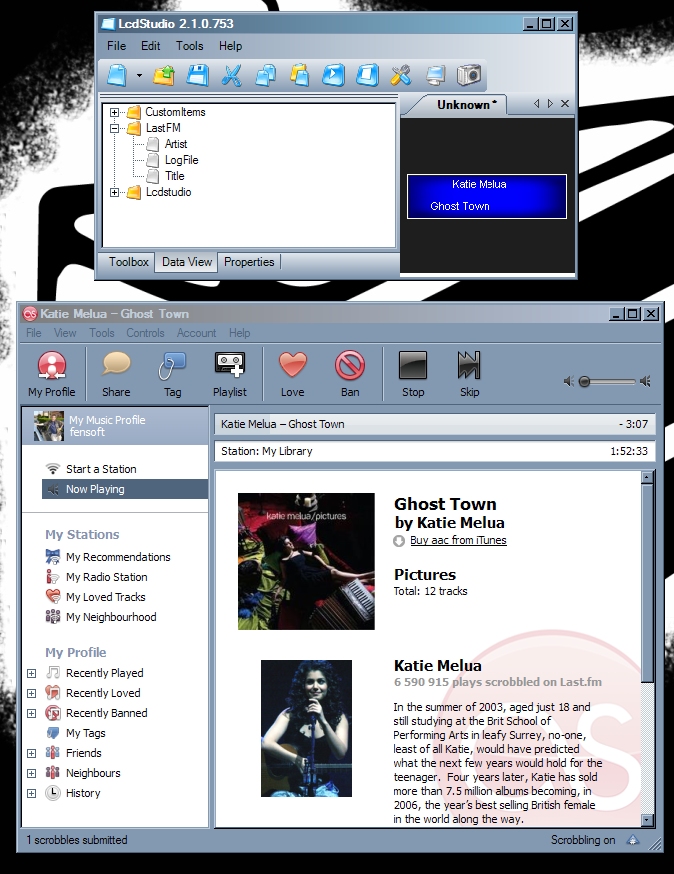Skip the current track
This screenshot has height=874, width=674.
click(469, 373)
